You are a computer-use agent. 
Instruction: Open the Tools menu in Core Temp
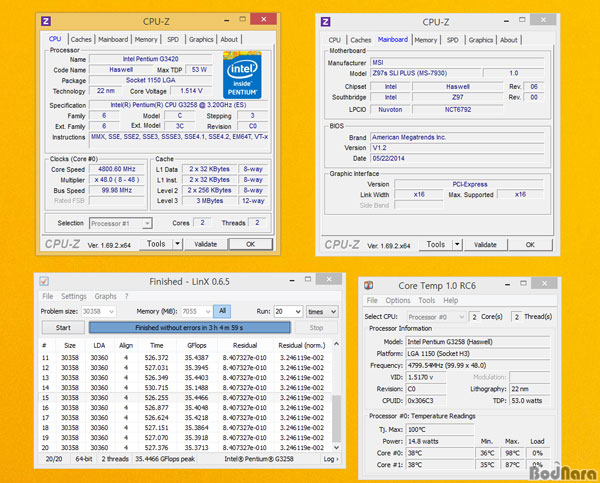point(427,300)
